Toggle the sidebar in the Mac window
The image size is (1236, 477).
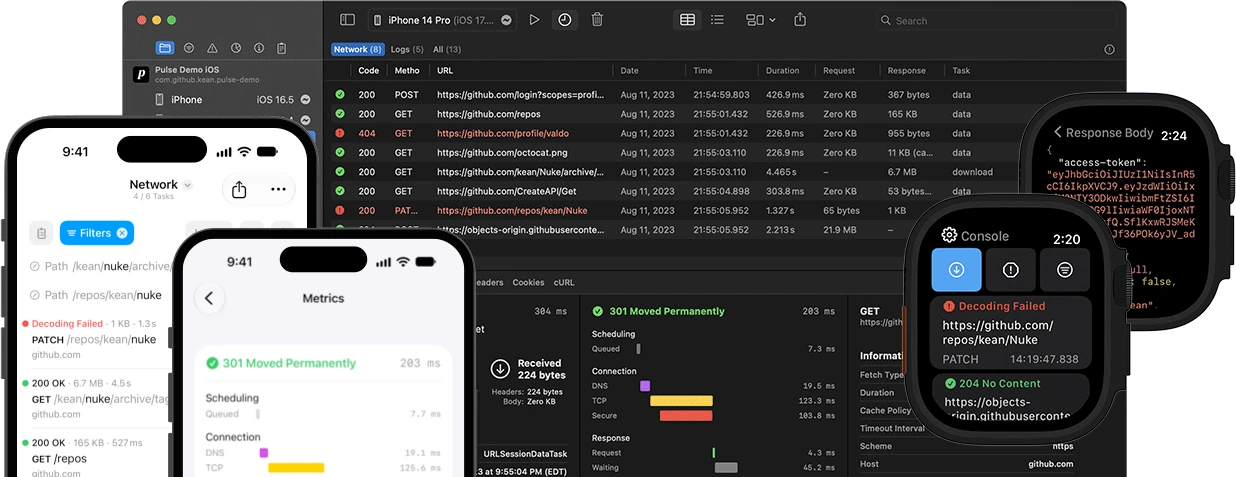[x=347, y=20]
